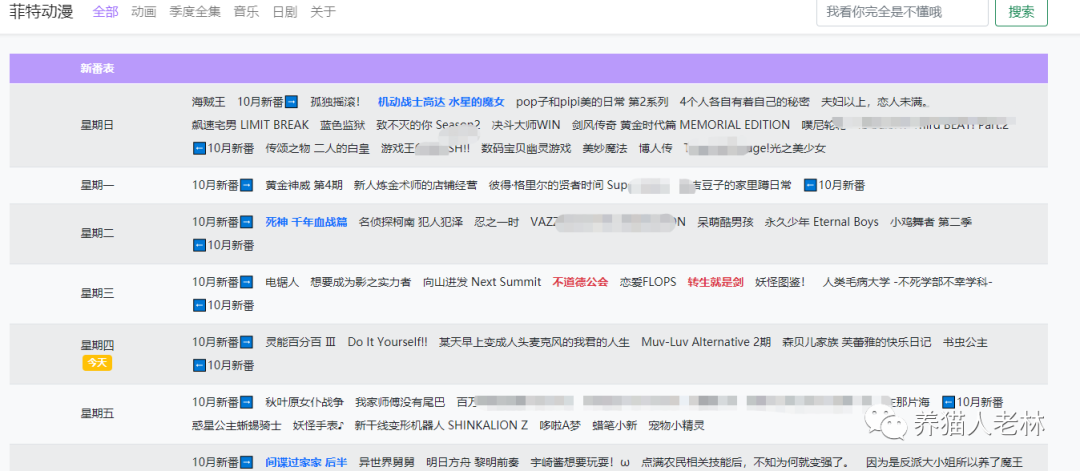Open 想要成为影之实力者

(x=361, y=282)
